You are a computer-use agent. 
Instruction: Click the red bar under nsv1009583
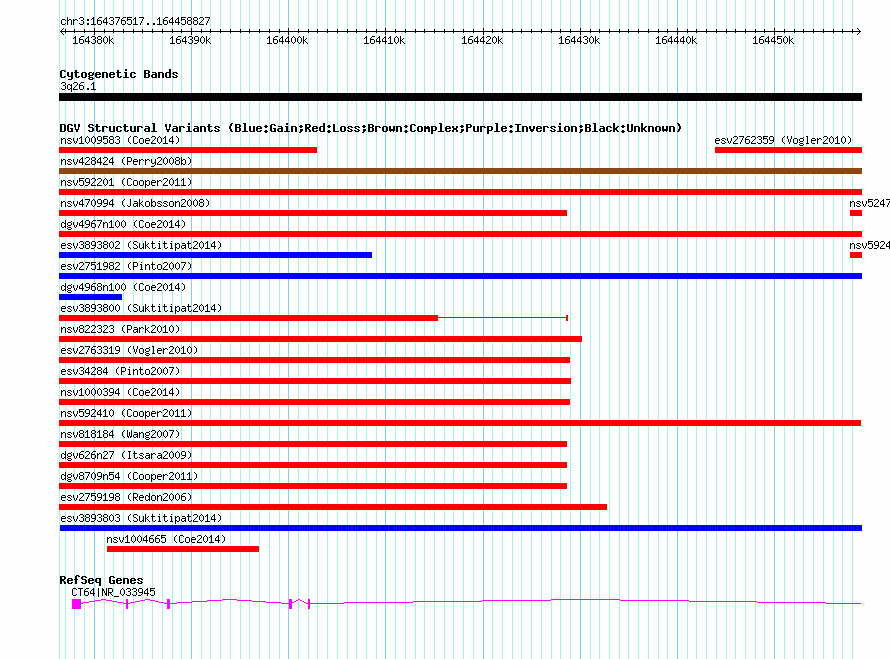[x=188, y=150]
